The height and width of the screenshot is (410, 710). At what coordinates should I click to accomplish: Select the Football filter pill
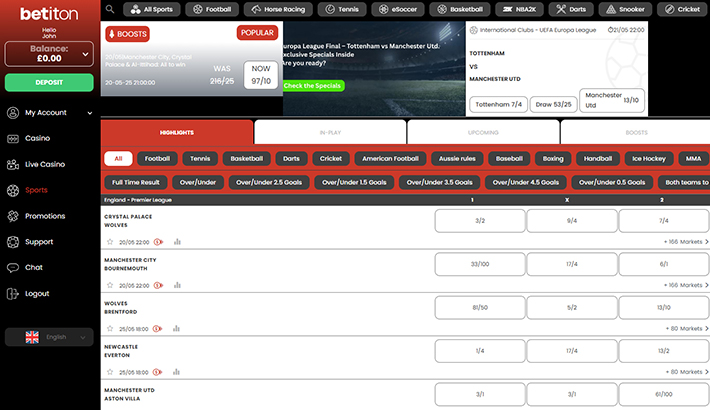pos(157,159)
